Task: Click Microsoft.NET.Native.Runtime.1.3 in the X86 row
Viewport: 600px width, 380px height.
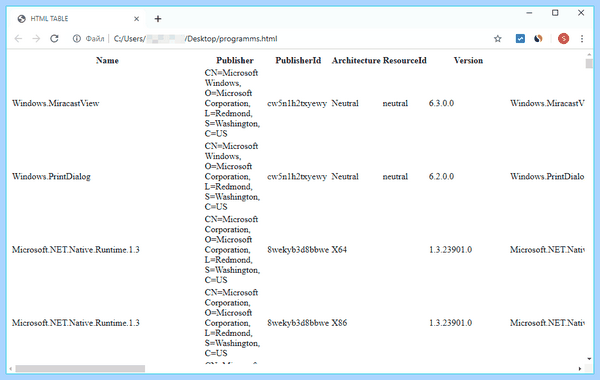Action: pos(76,323)
